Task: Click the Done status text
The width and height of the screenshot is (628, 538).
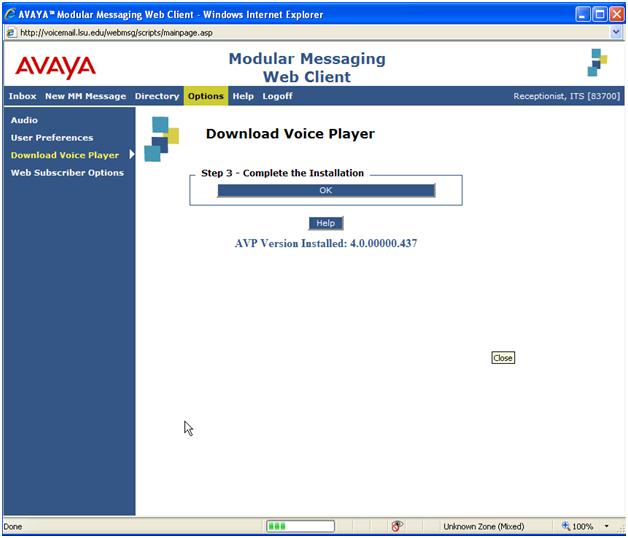Action: (12, 526)
